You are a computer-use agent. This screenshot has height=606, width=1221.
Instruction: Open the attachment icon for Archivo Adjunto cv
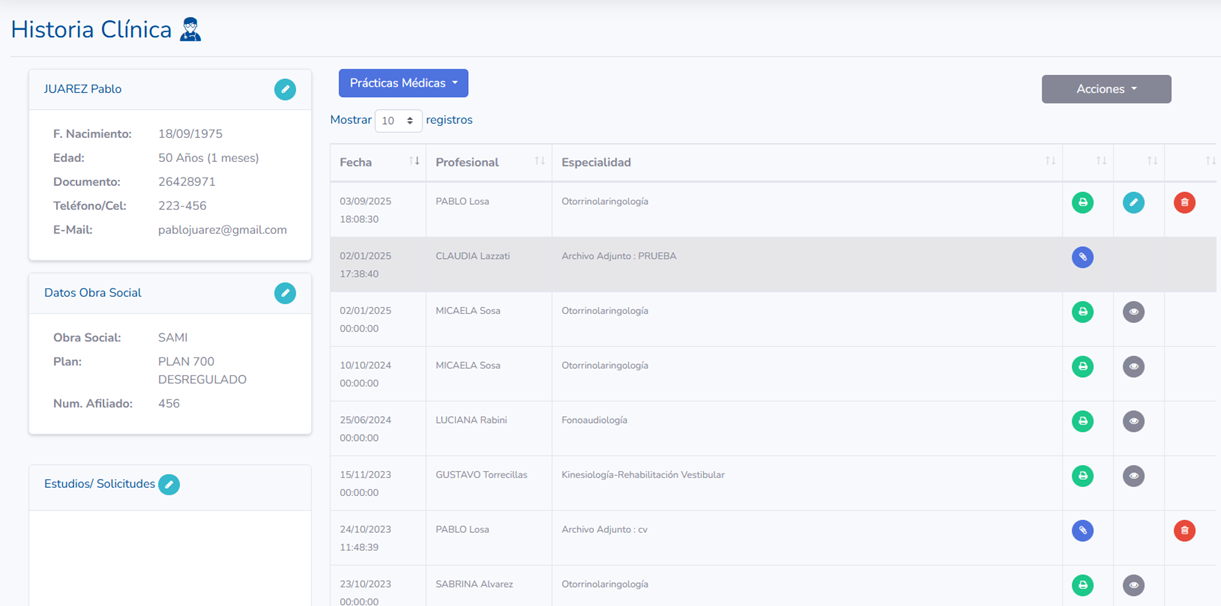point(1082,531)
